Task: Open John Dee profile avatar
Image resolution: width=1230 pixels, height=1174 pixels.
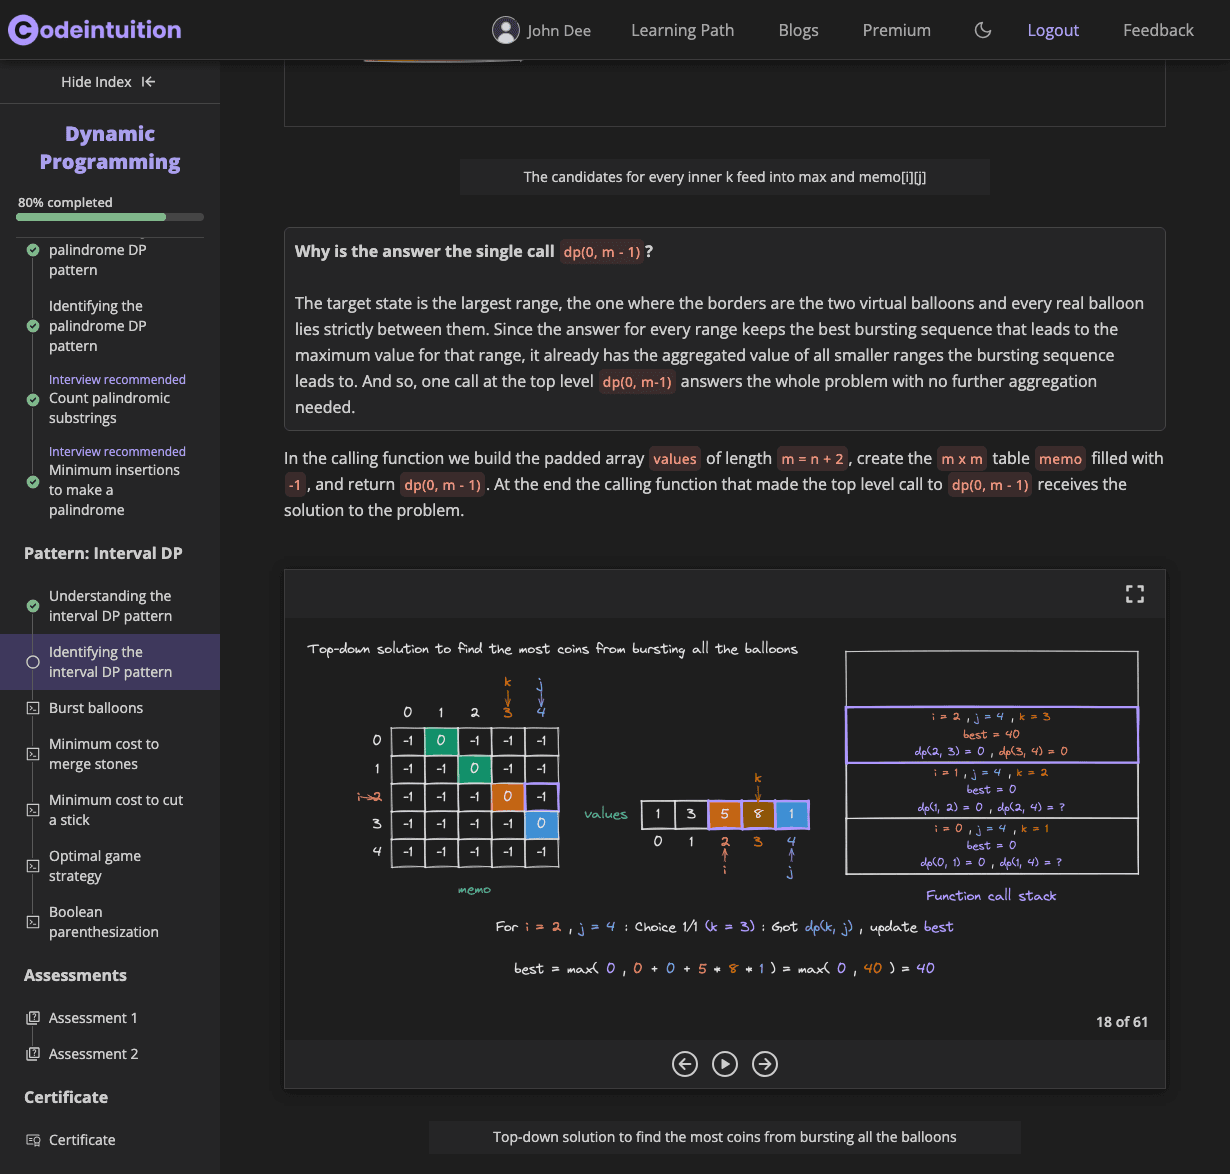Action: click(x=506, y=30)
